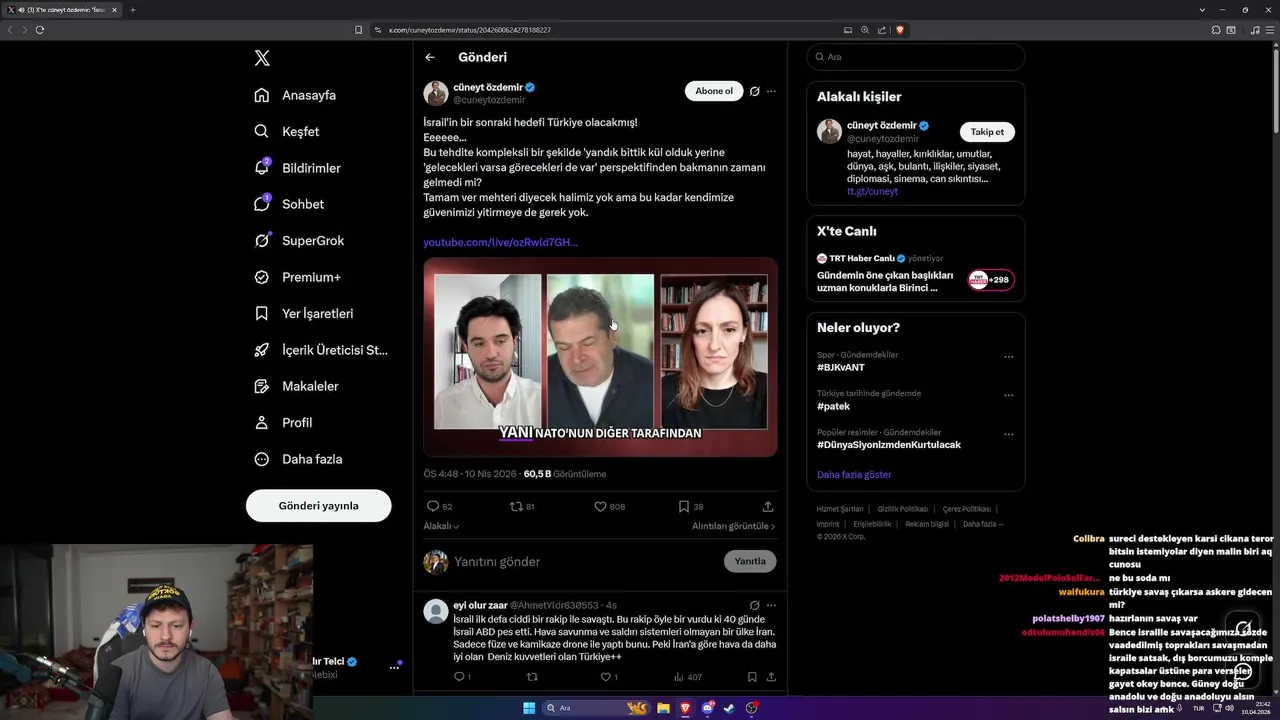The width and height of the screenshot is (1280, 720).
Task: Open İçerik Üreticisi Stüdyosu item
Action: [321, 350]
